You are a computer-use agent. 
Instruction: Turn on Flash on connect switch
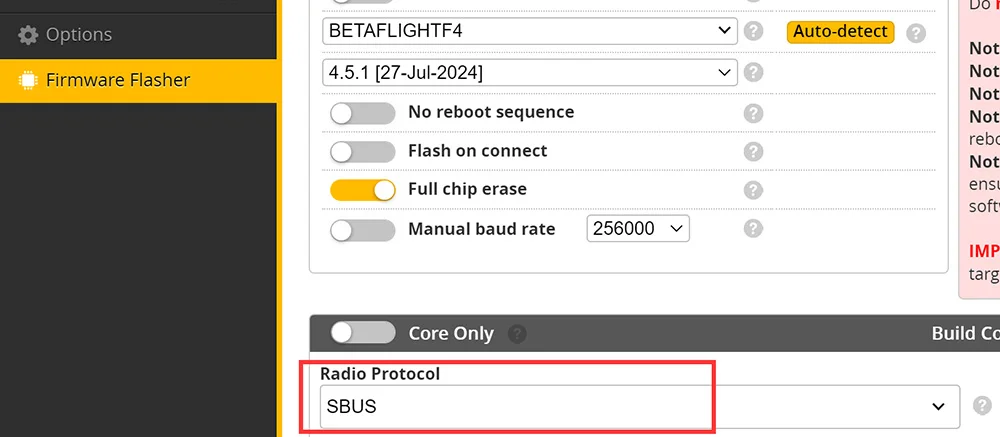[x=362, y=151]
